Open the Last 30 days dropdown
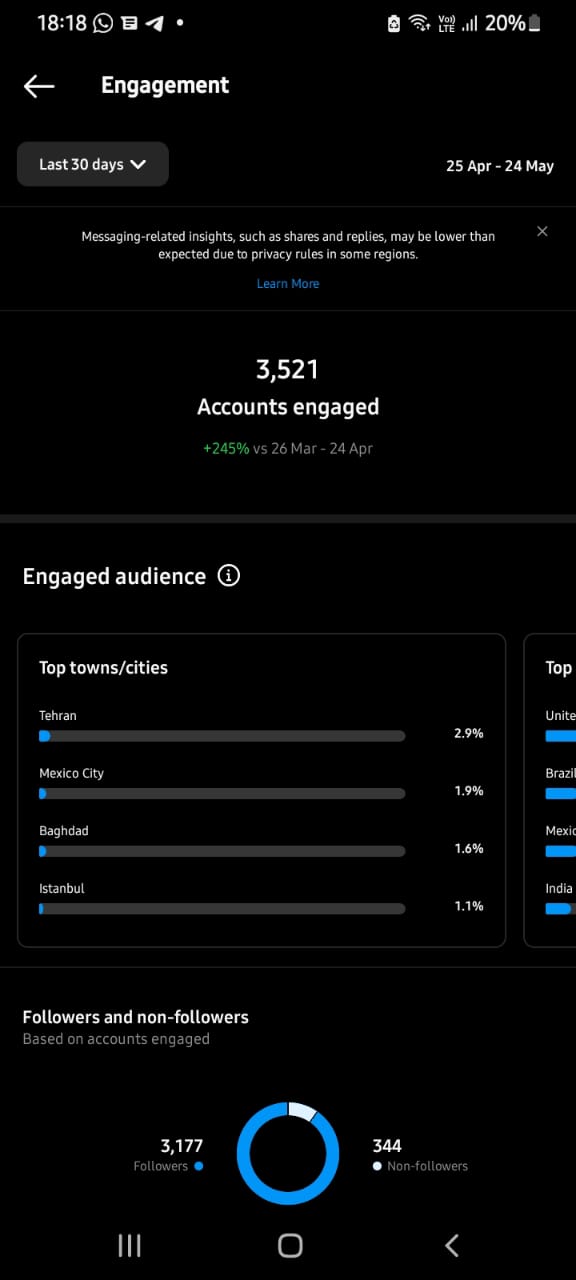576x1280 pixels. coord(93,164)
